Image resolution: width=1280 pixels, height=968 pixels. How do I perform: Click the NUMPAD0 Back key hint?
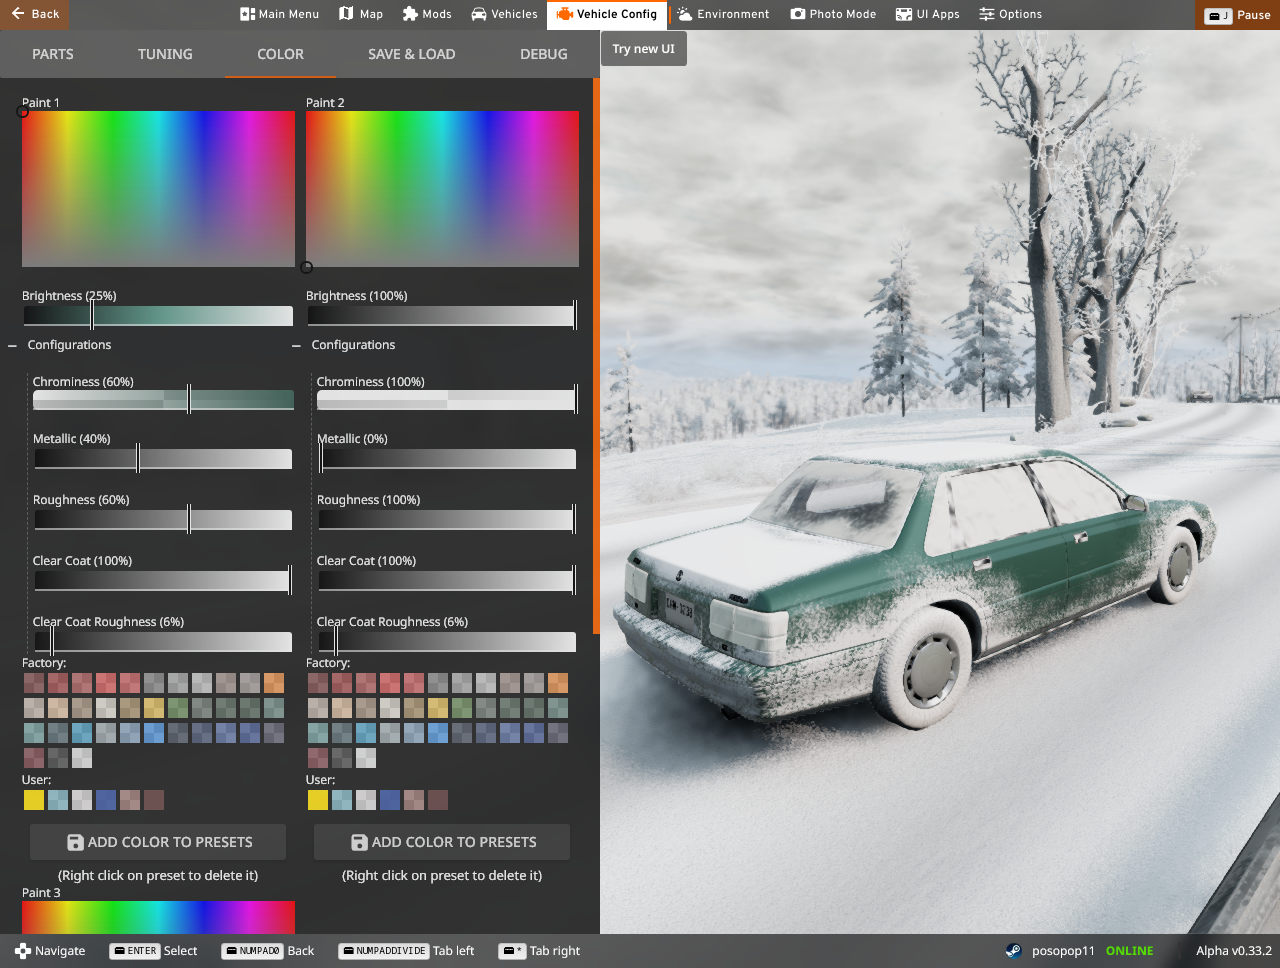[268, 951]
